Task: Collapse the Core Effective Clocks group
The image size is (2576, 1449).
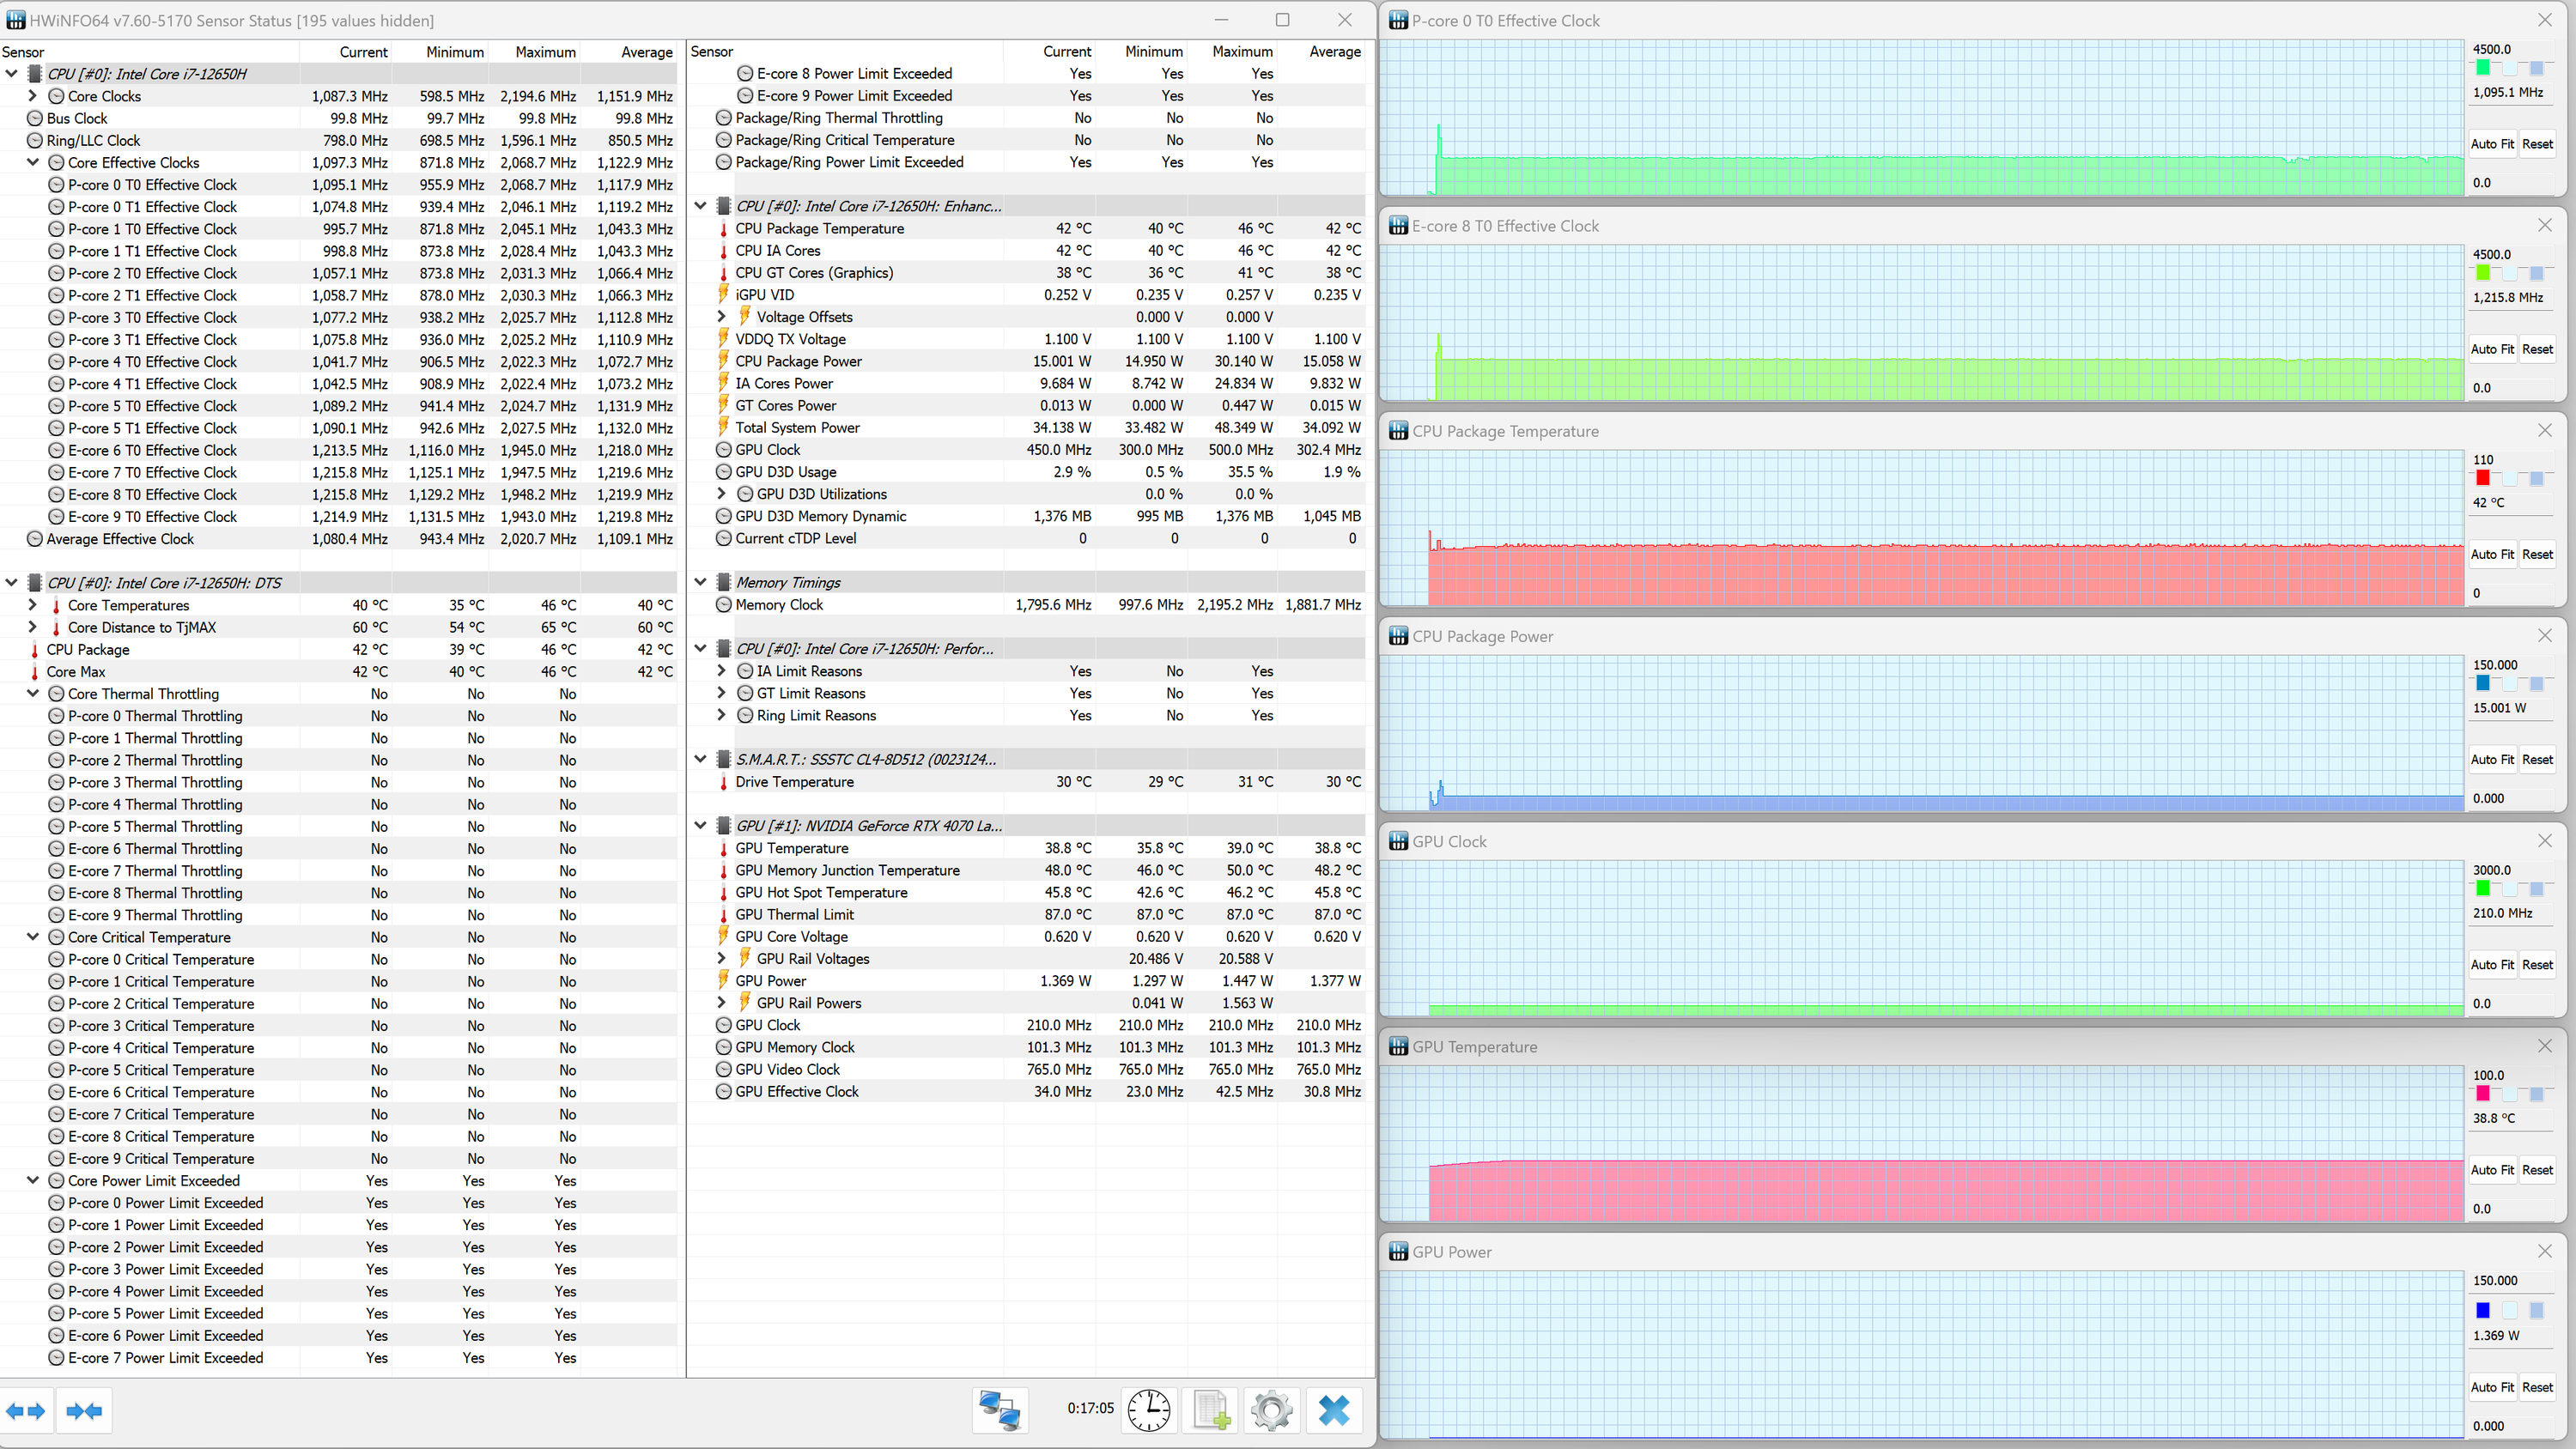Action: point(33,162)
